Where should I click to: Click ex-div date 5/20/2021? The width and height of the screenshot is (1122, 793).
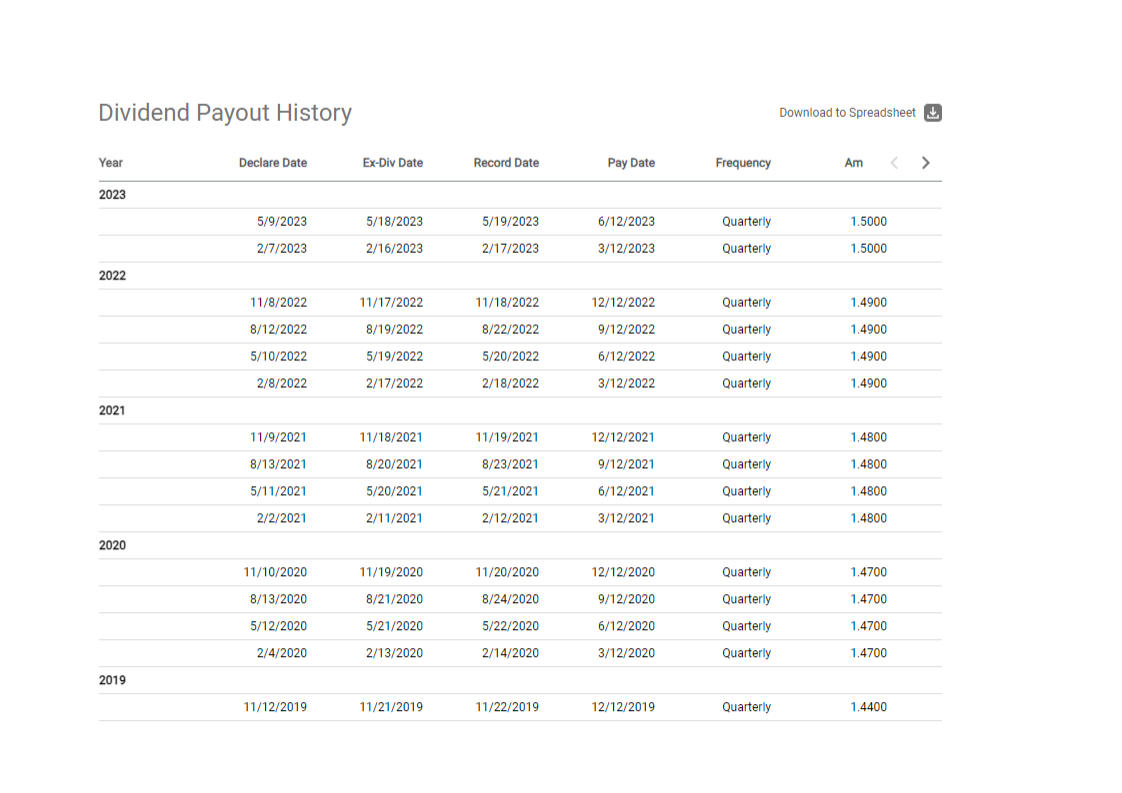[x=394, y=492]
